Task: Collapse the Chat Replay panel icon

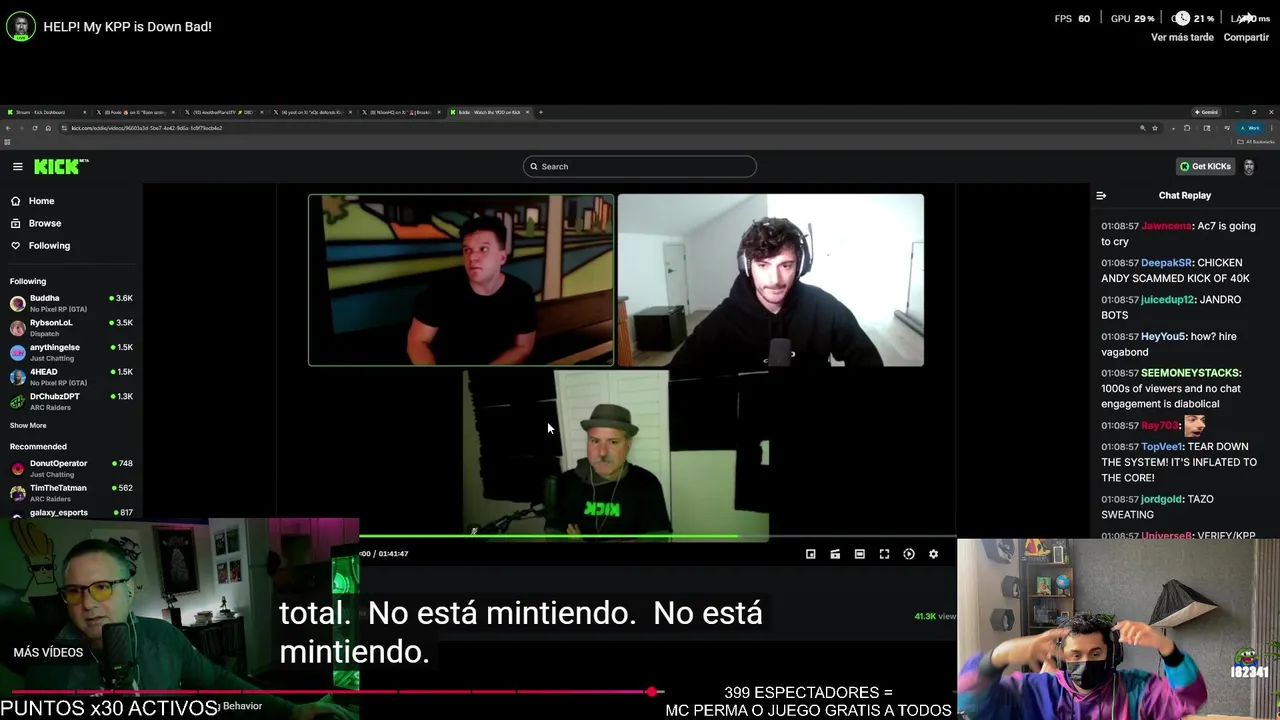Action: pos(1101,196)
